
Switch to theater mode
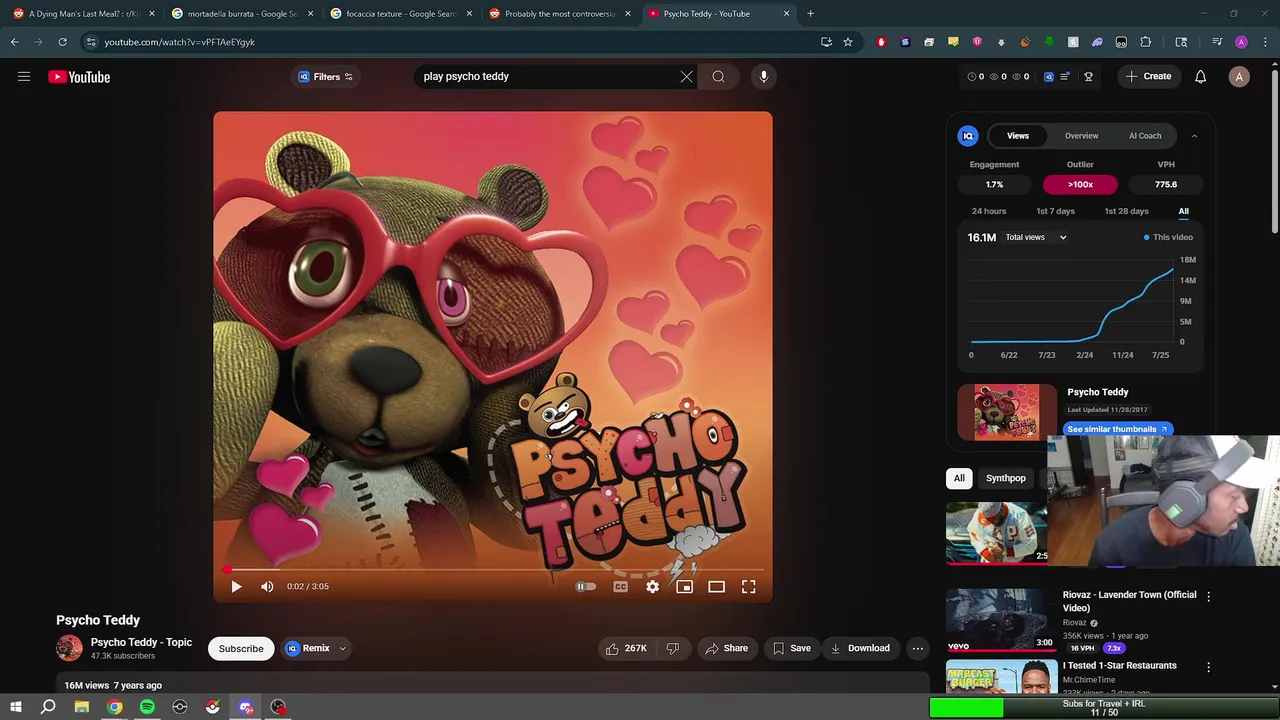716,587
